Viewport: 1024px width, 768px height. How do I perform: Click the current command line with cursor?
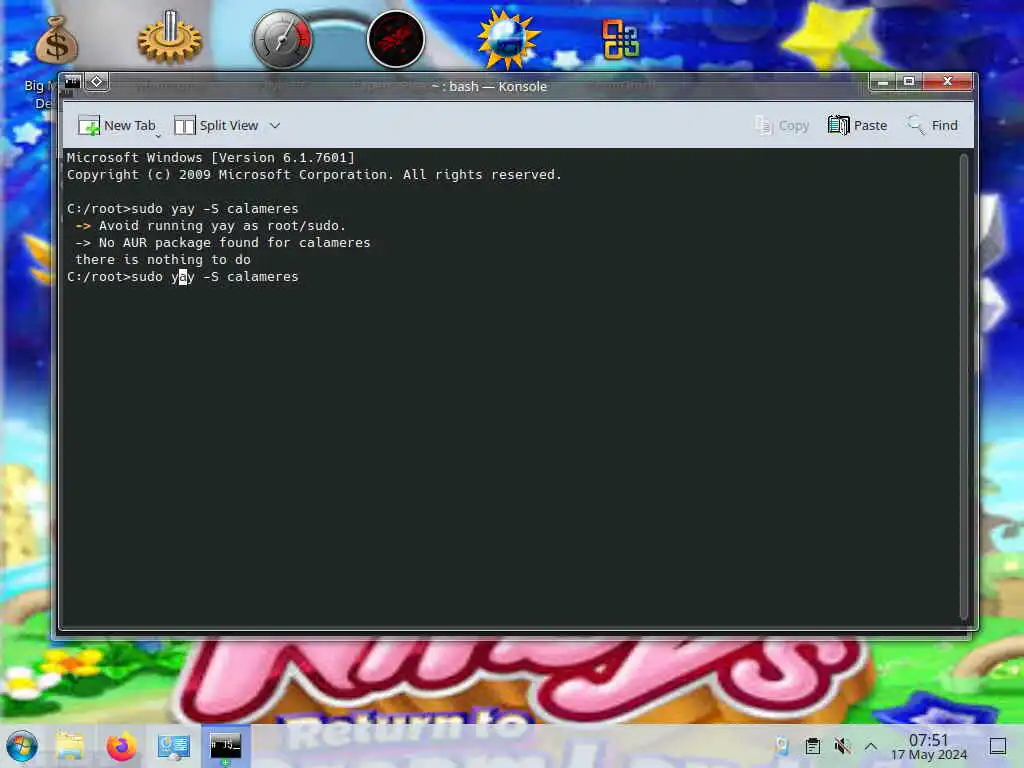[183, 276]
